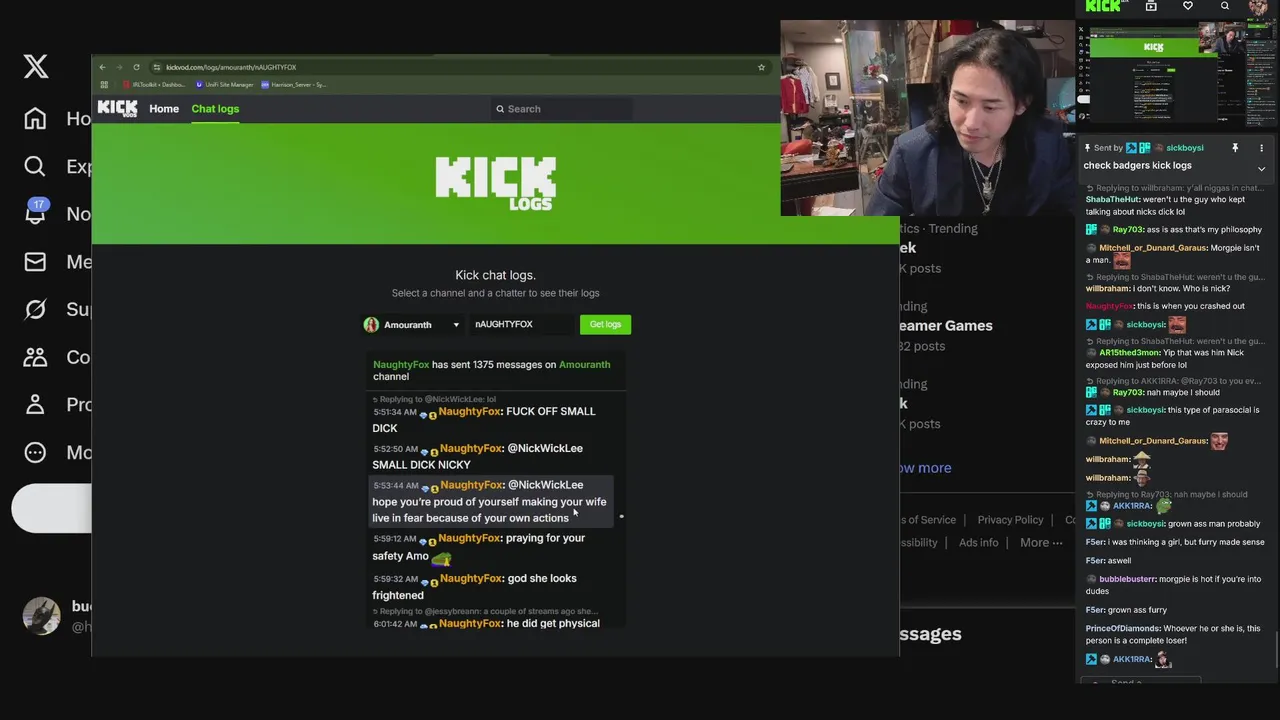Click the 'Show more' link in X trends
The image size is (1280, 720).
(x=923, y=468)
